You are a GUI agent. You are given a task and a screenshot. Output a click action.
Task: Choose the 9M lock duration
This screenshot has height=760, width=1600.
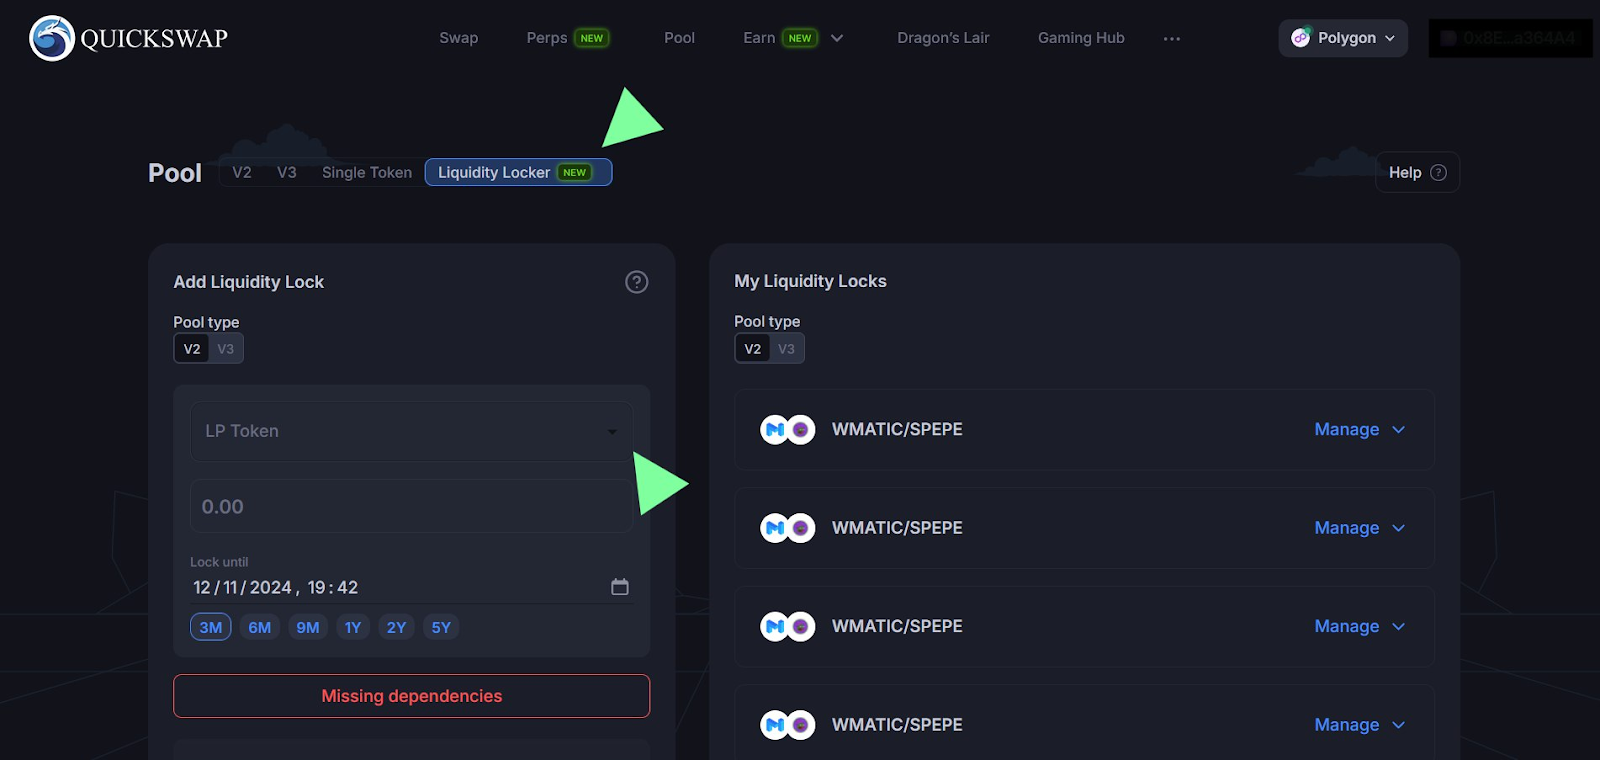click(x=308, y=627)
